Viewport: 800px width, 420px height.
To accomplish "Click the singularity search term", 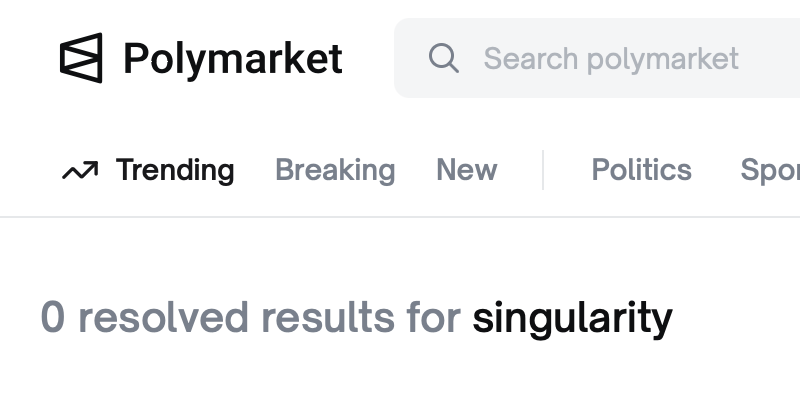I will (x=572, y=318).
